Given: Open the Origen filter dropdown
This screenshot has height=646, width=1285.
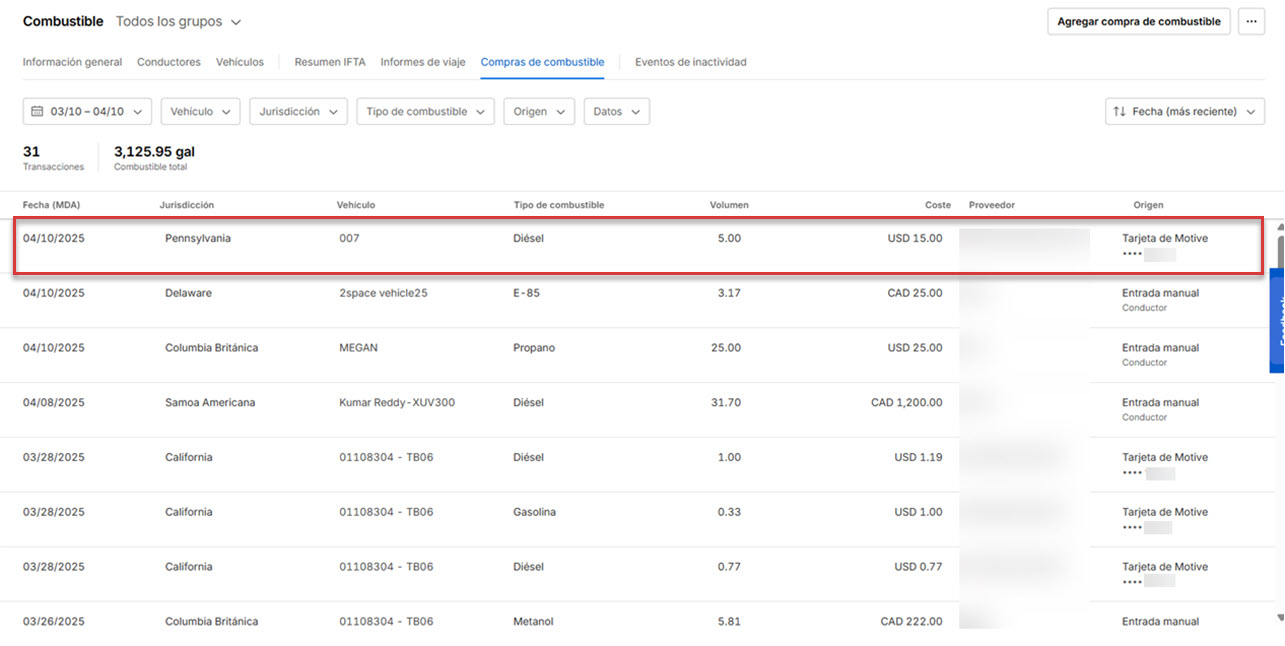Looking at the screenshot, I should (x=539, y=111).
